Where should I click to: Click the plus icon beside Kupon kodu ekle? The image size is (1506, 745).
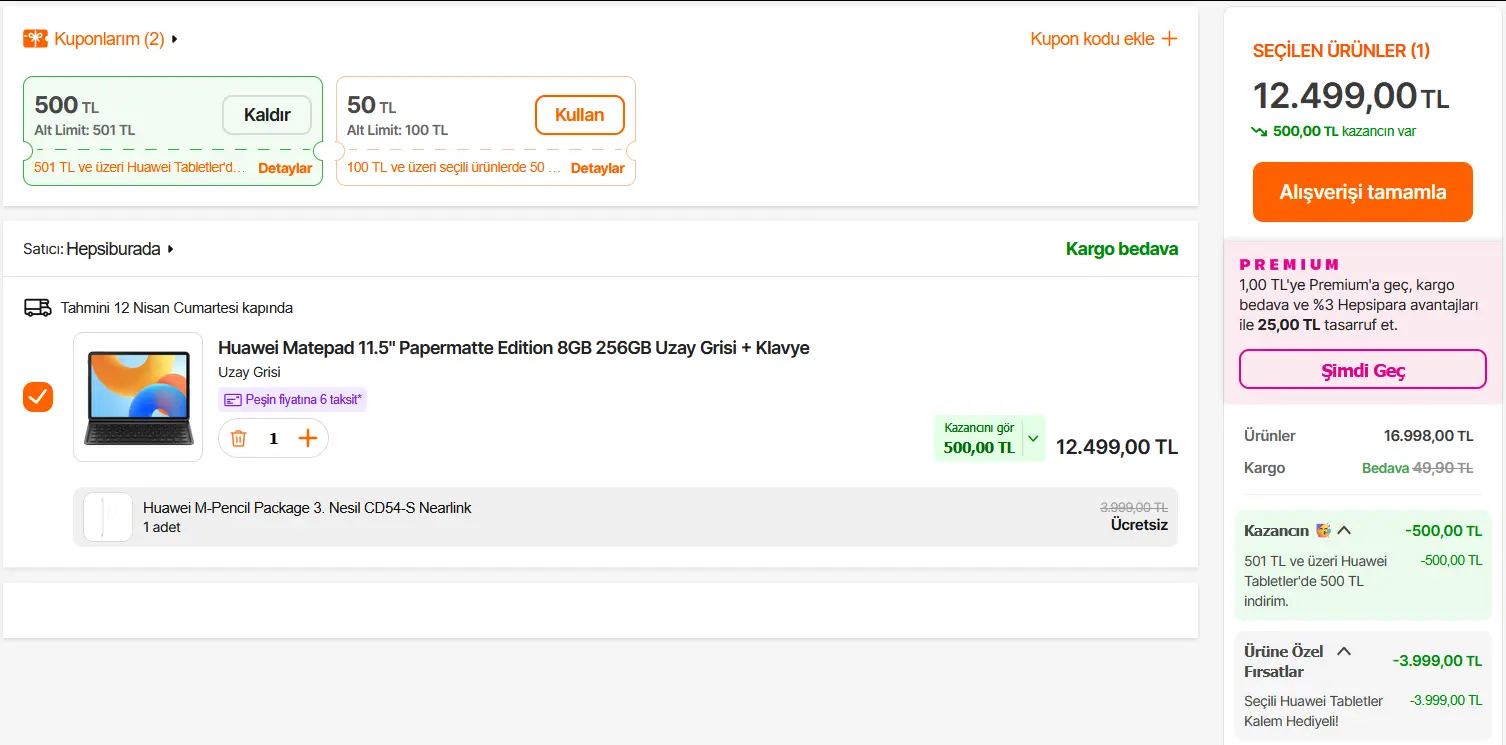(x=1169, y=39)
